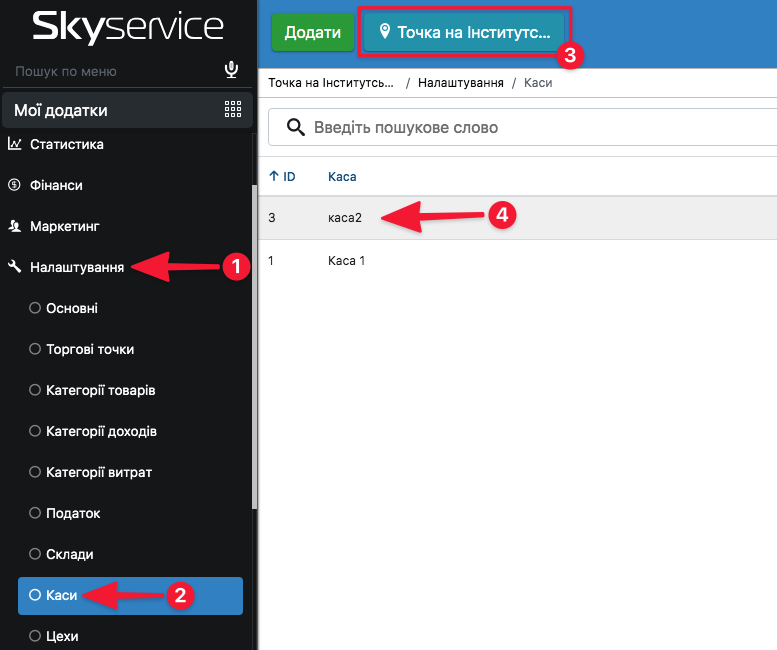Screen dimensions: 777x650
Task: Open the Цехи menu item
Action: pyautogui.click(x=61, y=636)
